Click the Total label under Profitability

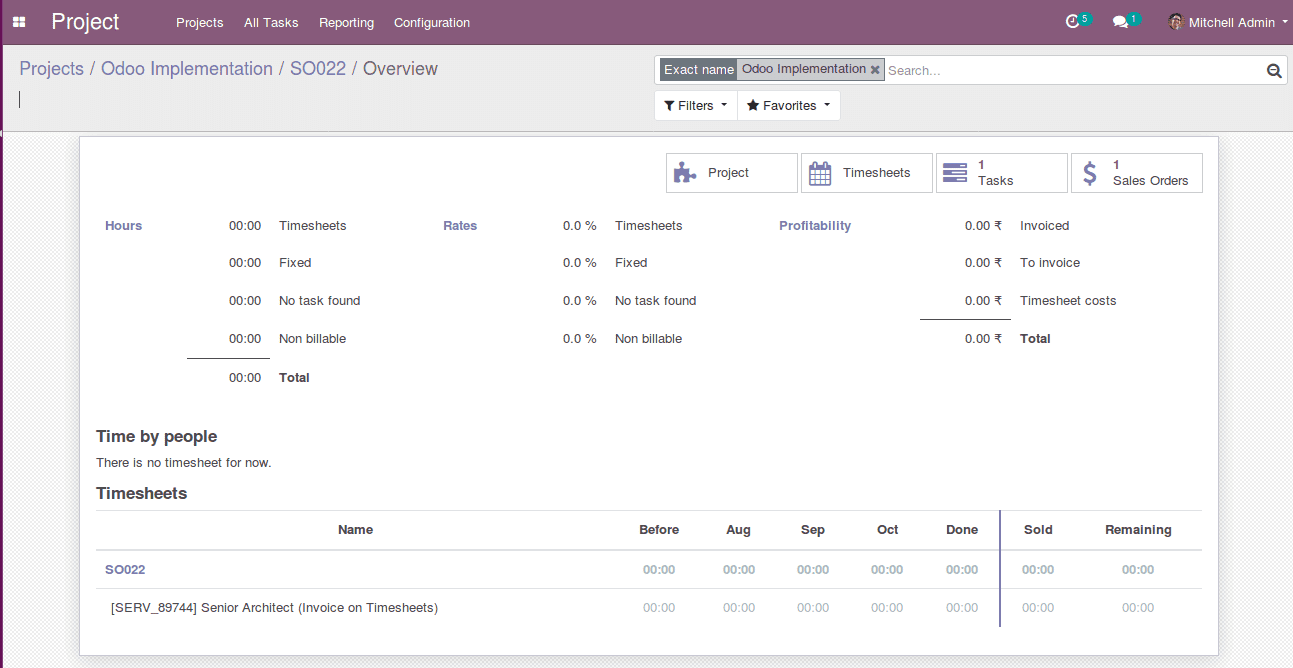tap(1035, 339)
